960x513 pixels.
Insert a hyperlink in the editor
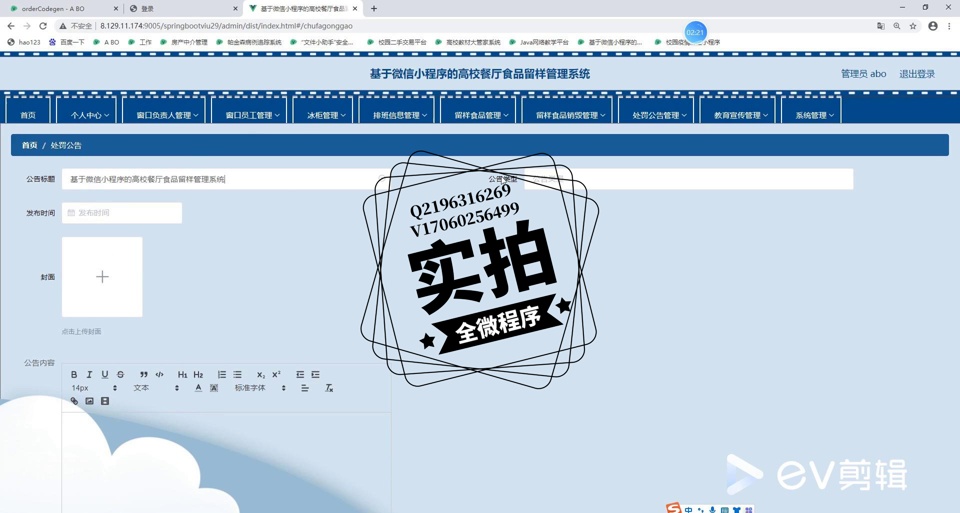click(x=74, y=401)
